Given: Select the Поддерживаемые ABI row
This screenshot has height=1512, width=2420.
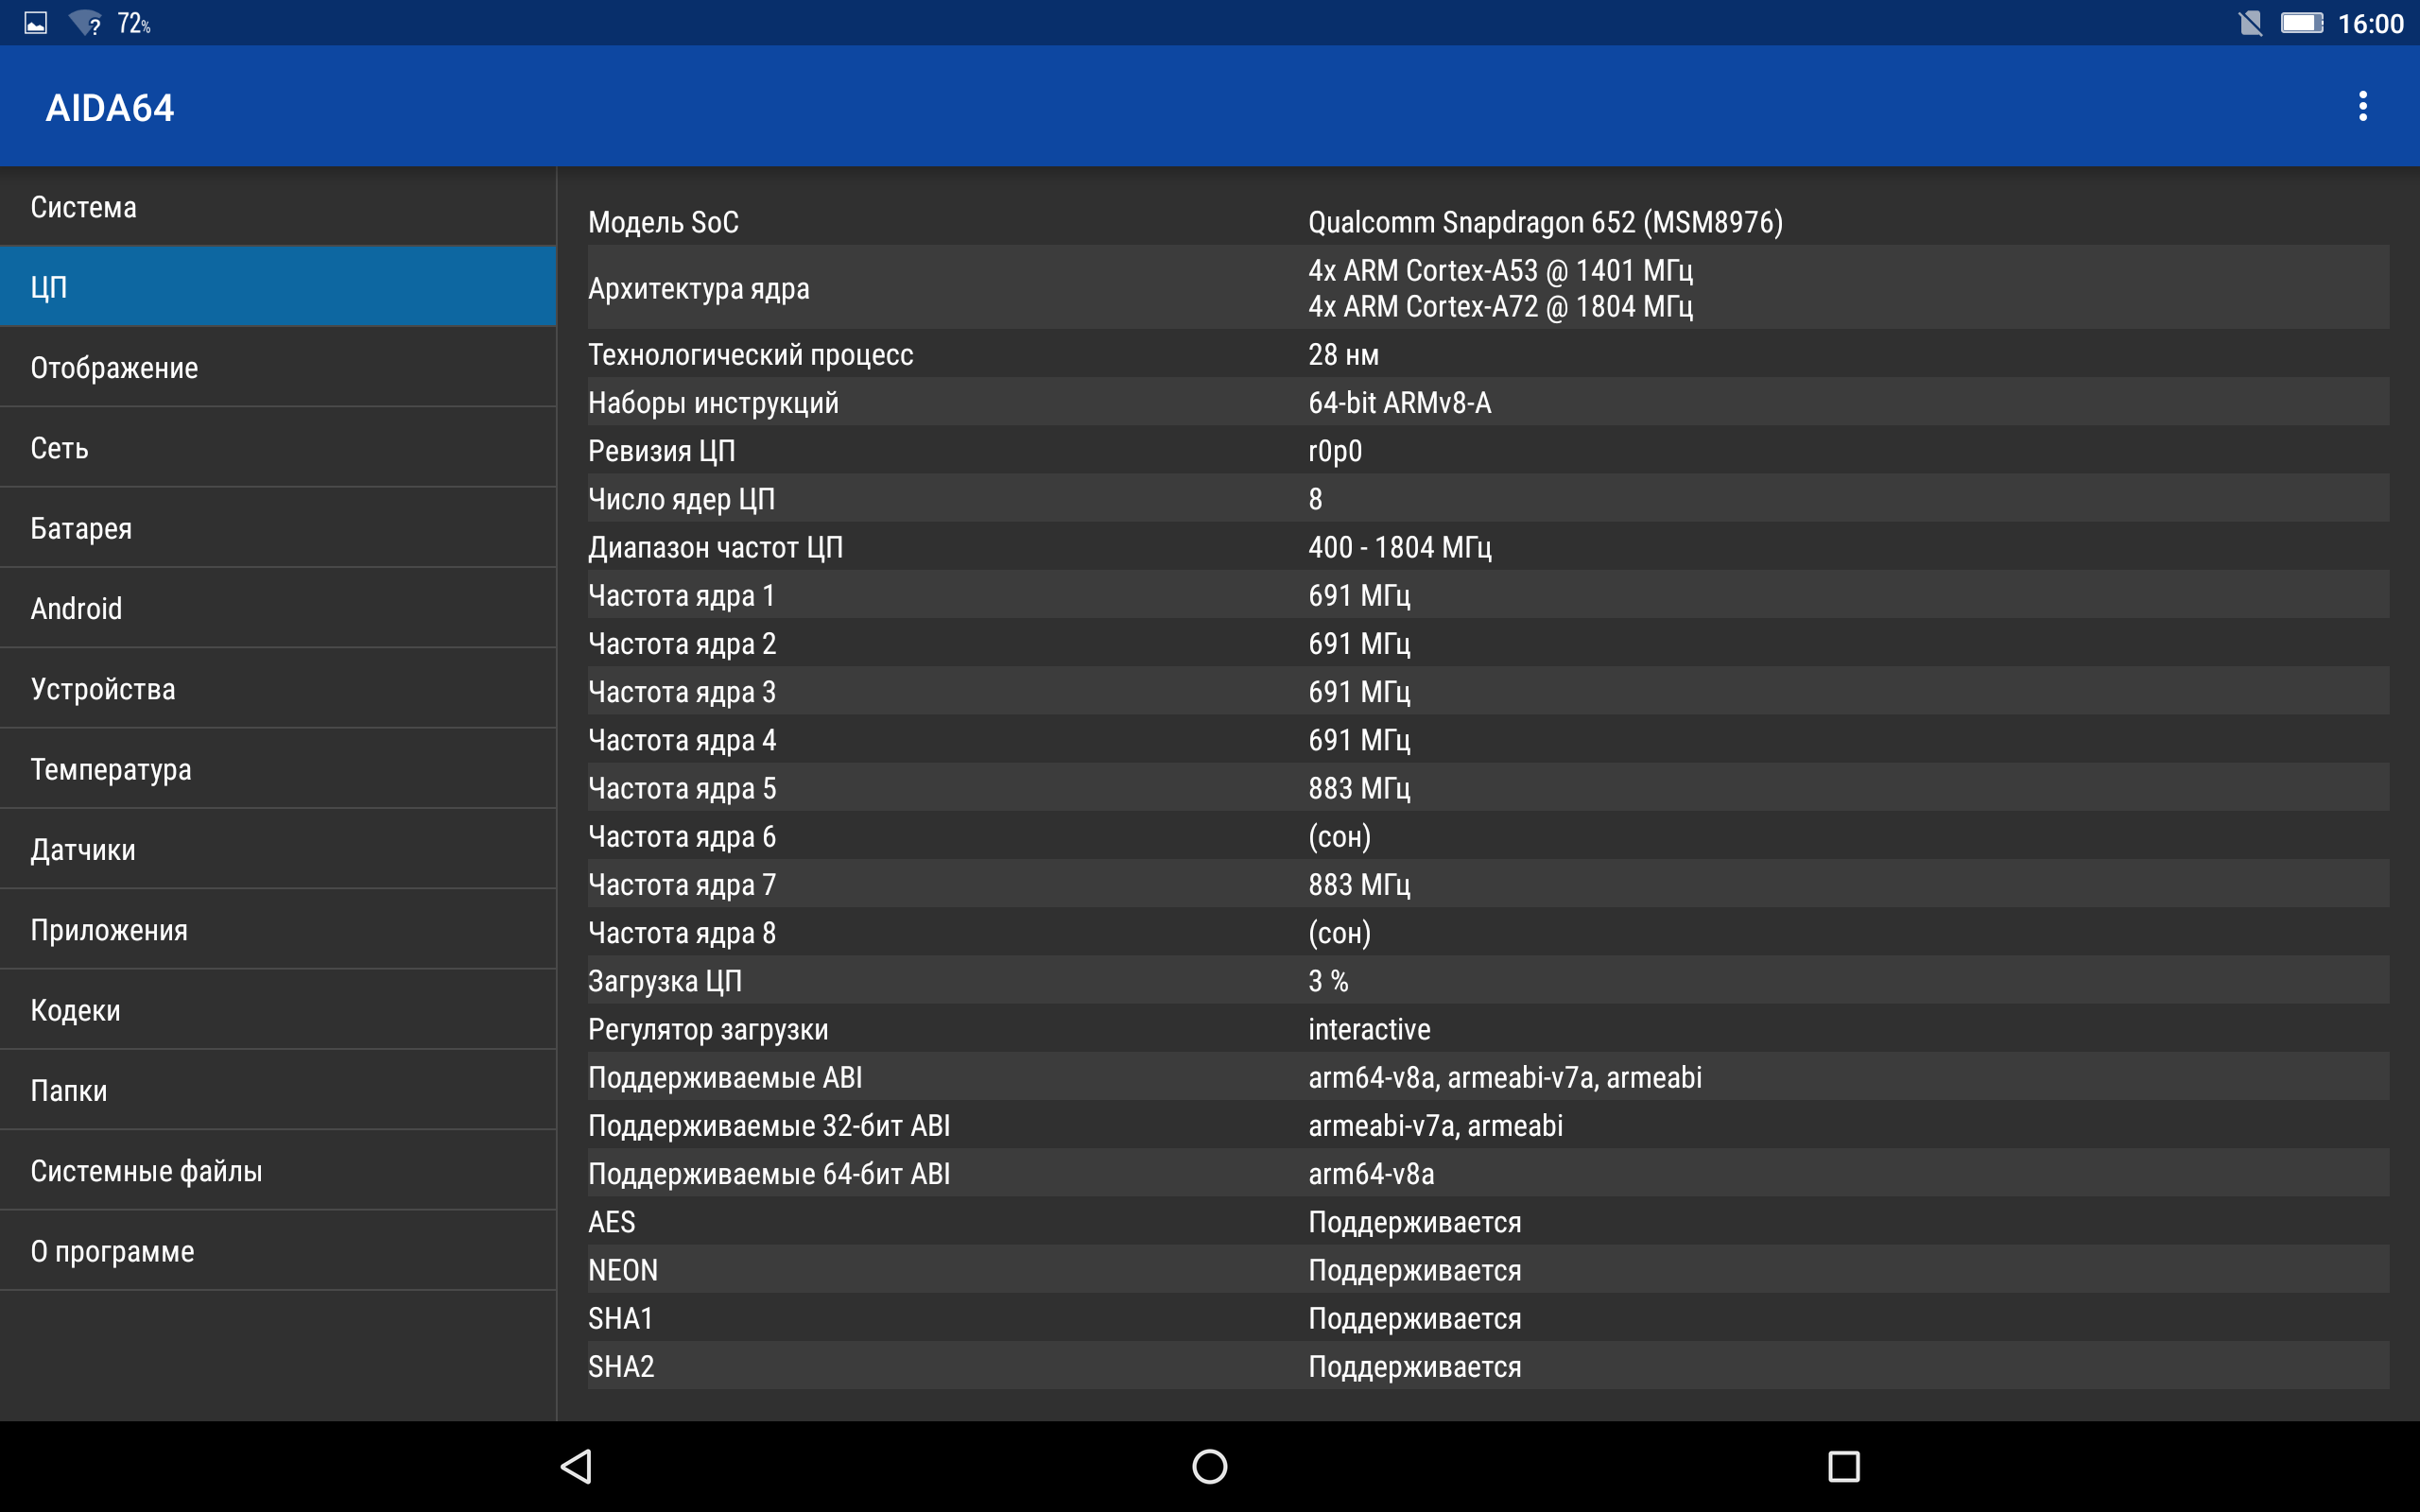Looking at the screenshot, I should click(x=1488, y=1076).
